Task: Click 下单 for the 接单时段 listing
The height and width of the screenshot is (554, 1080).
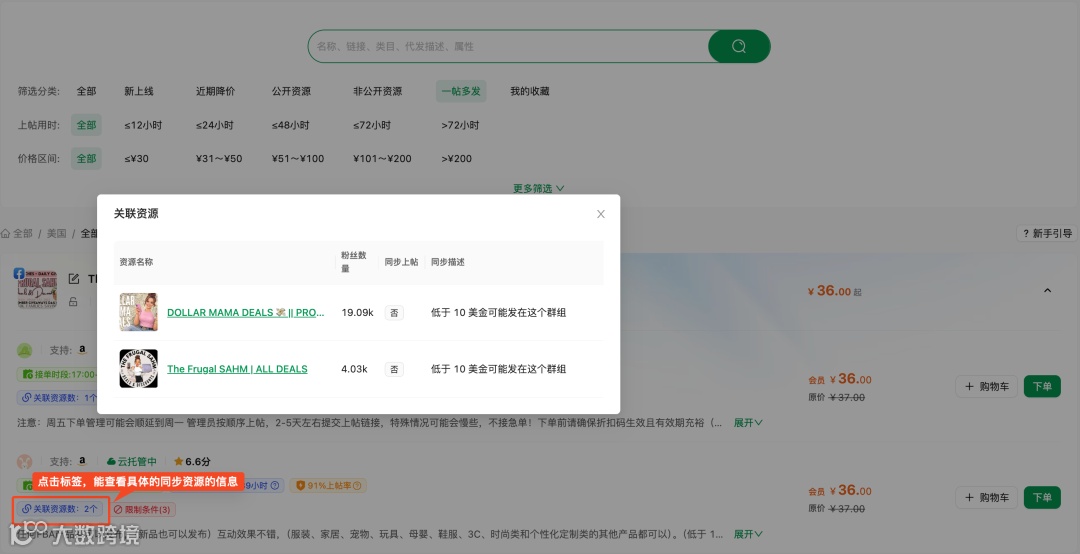Action: pos(1042,387)
